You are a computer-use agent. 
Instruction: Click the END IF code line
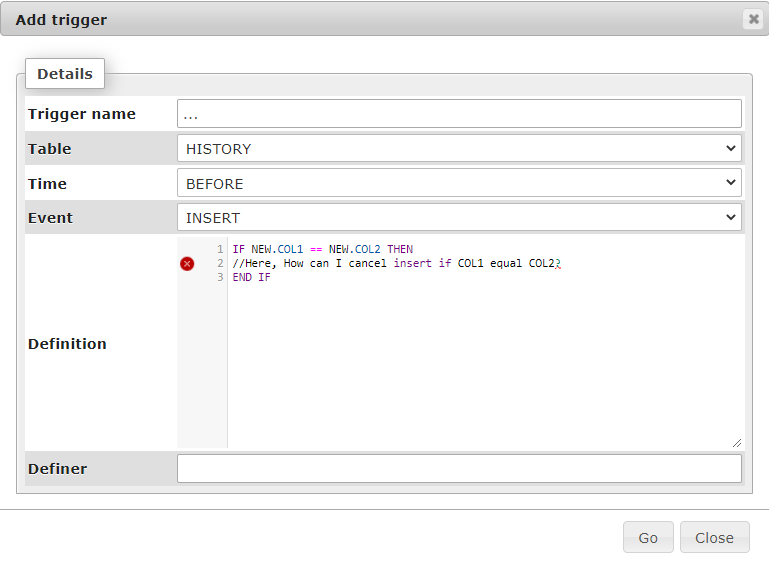pos(251,277)
